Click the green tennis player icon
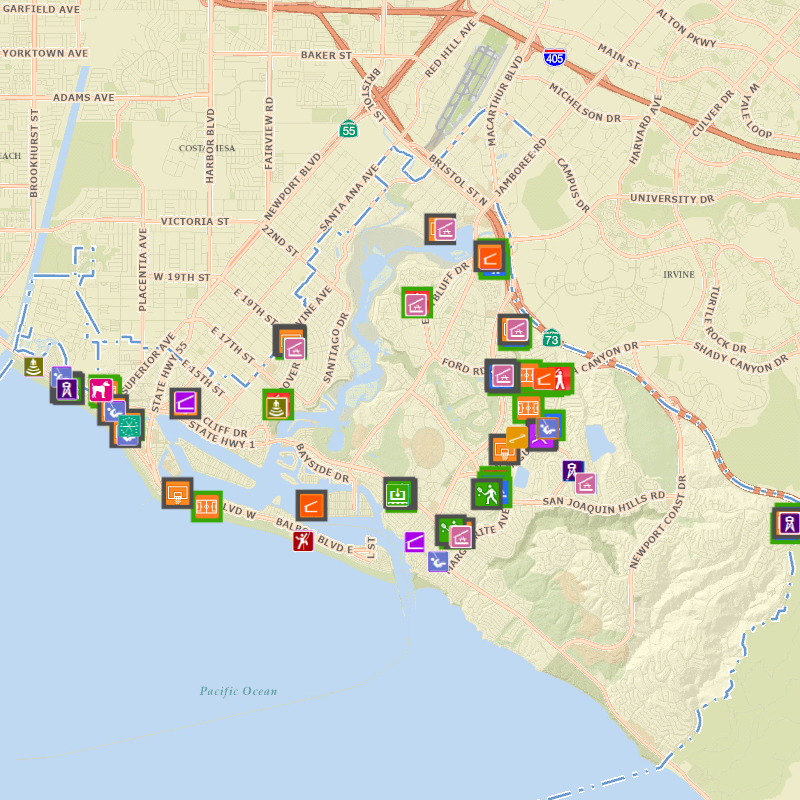The height and width of the screenshot is (800, 800). click(487, 493)
